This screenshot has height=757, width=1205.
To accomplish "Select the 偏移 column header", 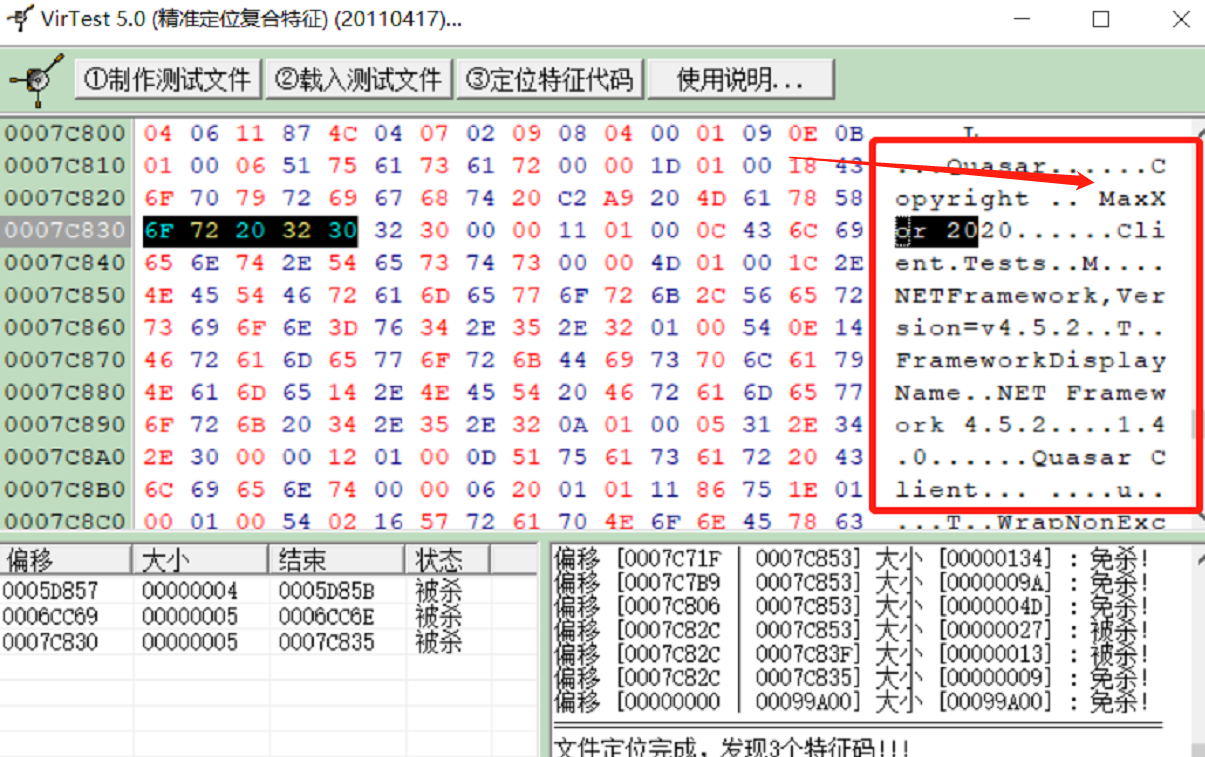I will pyautogui.click(x=65, y=559).
